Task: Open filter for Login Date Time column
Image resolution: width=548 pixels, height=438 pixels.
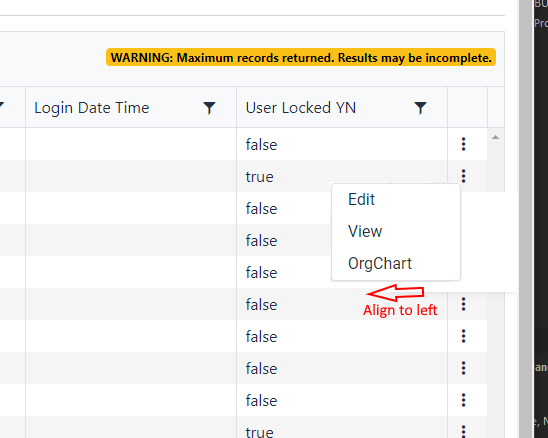Action: (x=209, y=108)
